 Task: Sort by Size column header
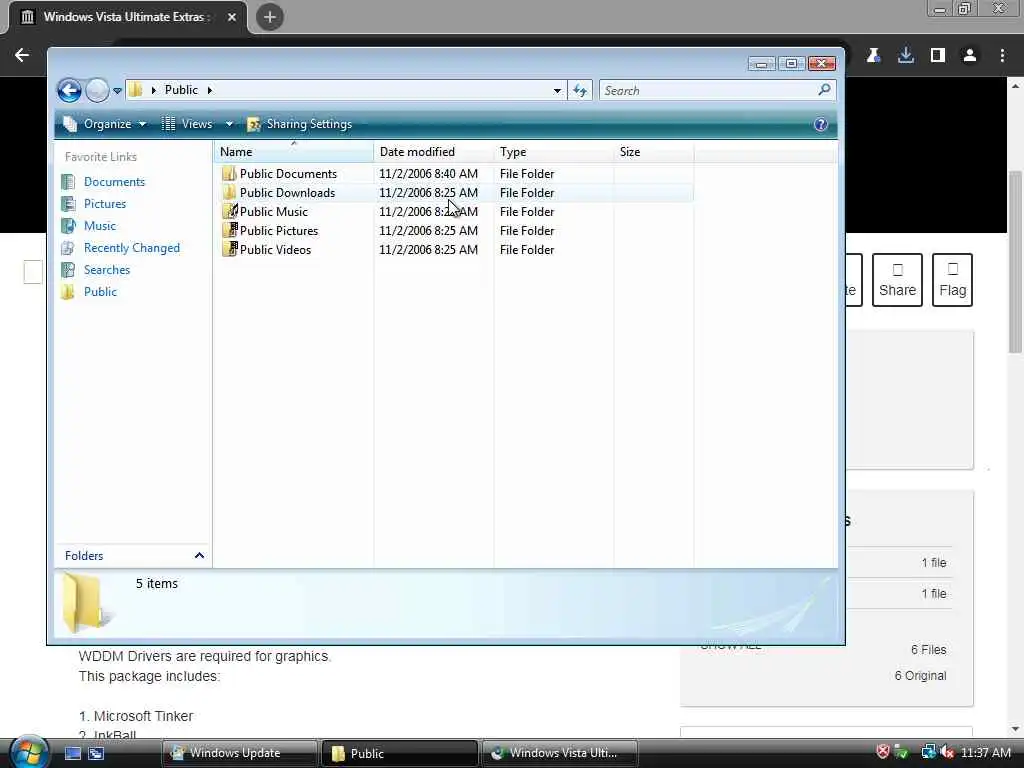(654, 152)
